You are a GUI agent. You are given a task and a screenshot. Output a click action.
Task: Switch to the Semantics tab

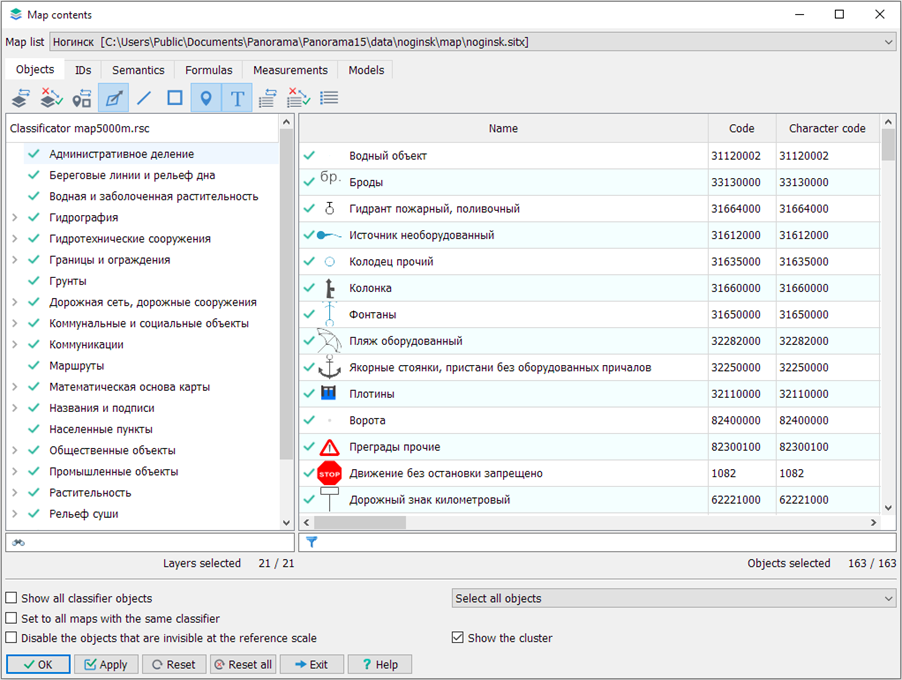tap(138, 70)
